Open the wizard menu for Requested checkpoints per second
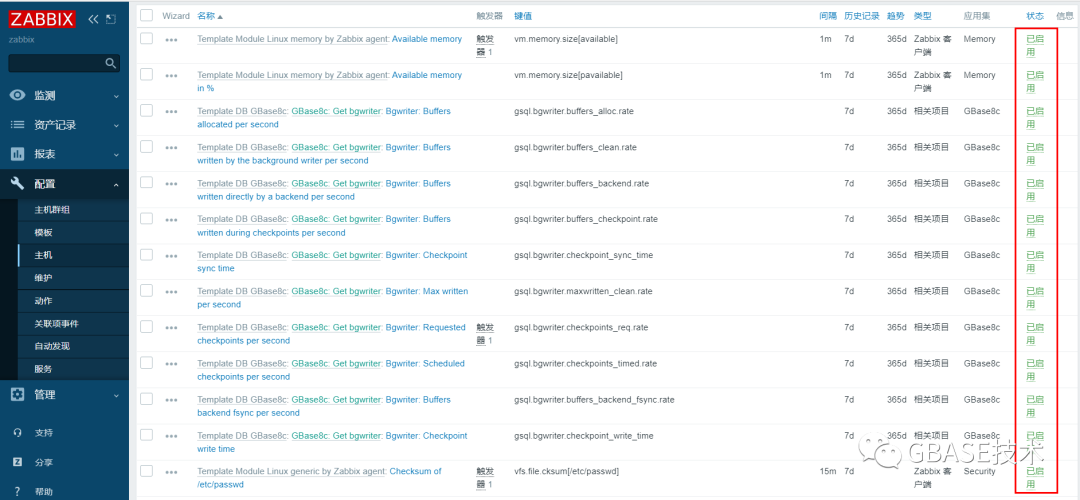Viewport: 1080px width, 500px height. tap(172, 328)
